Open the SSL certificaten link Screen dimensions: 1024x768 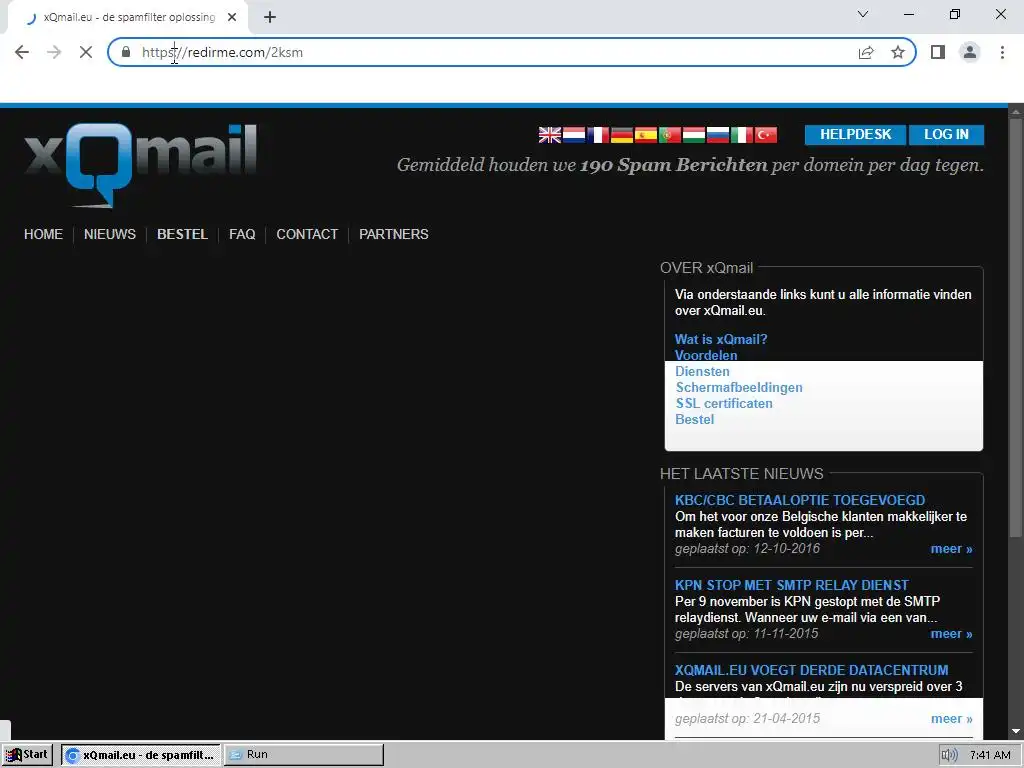[724, 403]
